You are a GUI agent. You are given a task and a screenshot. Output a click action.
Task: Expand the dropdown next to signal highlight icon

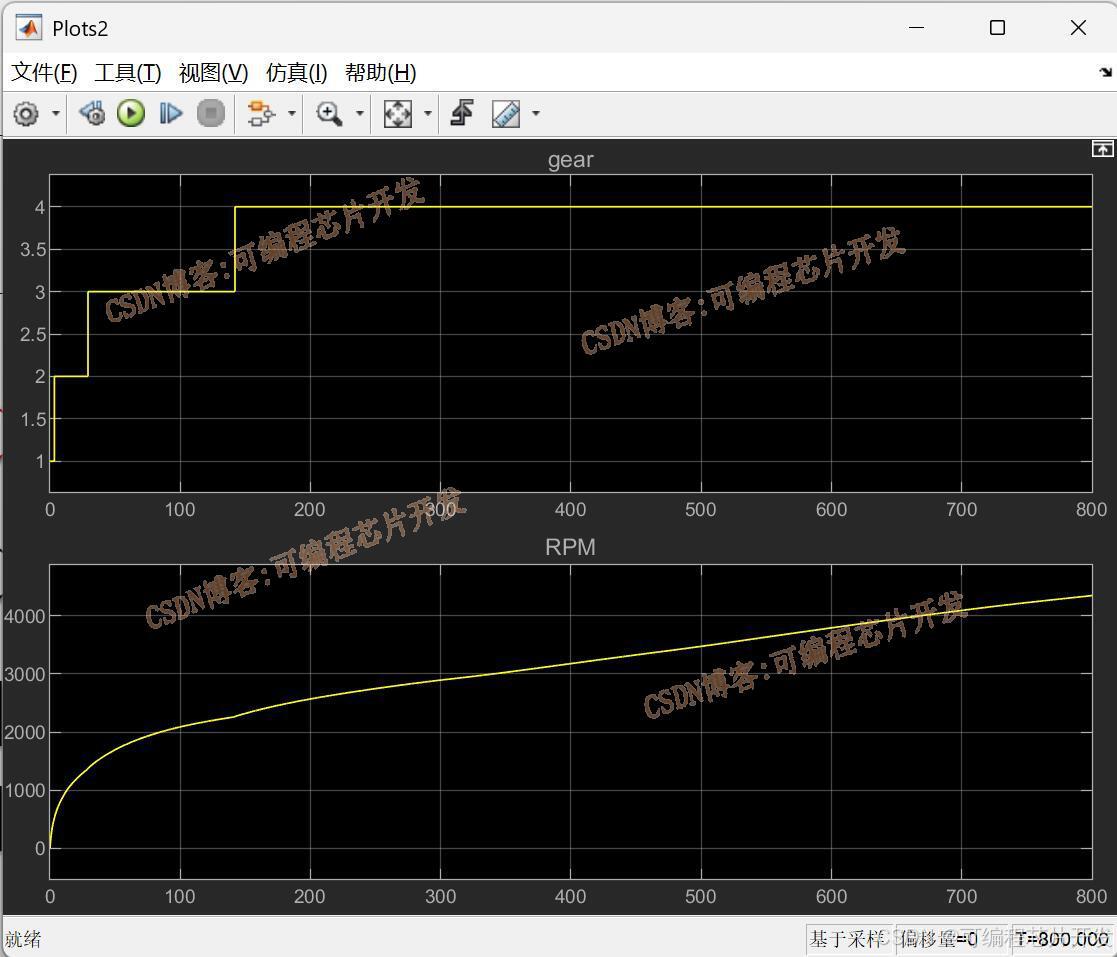tap(291, 113)
